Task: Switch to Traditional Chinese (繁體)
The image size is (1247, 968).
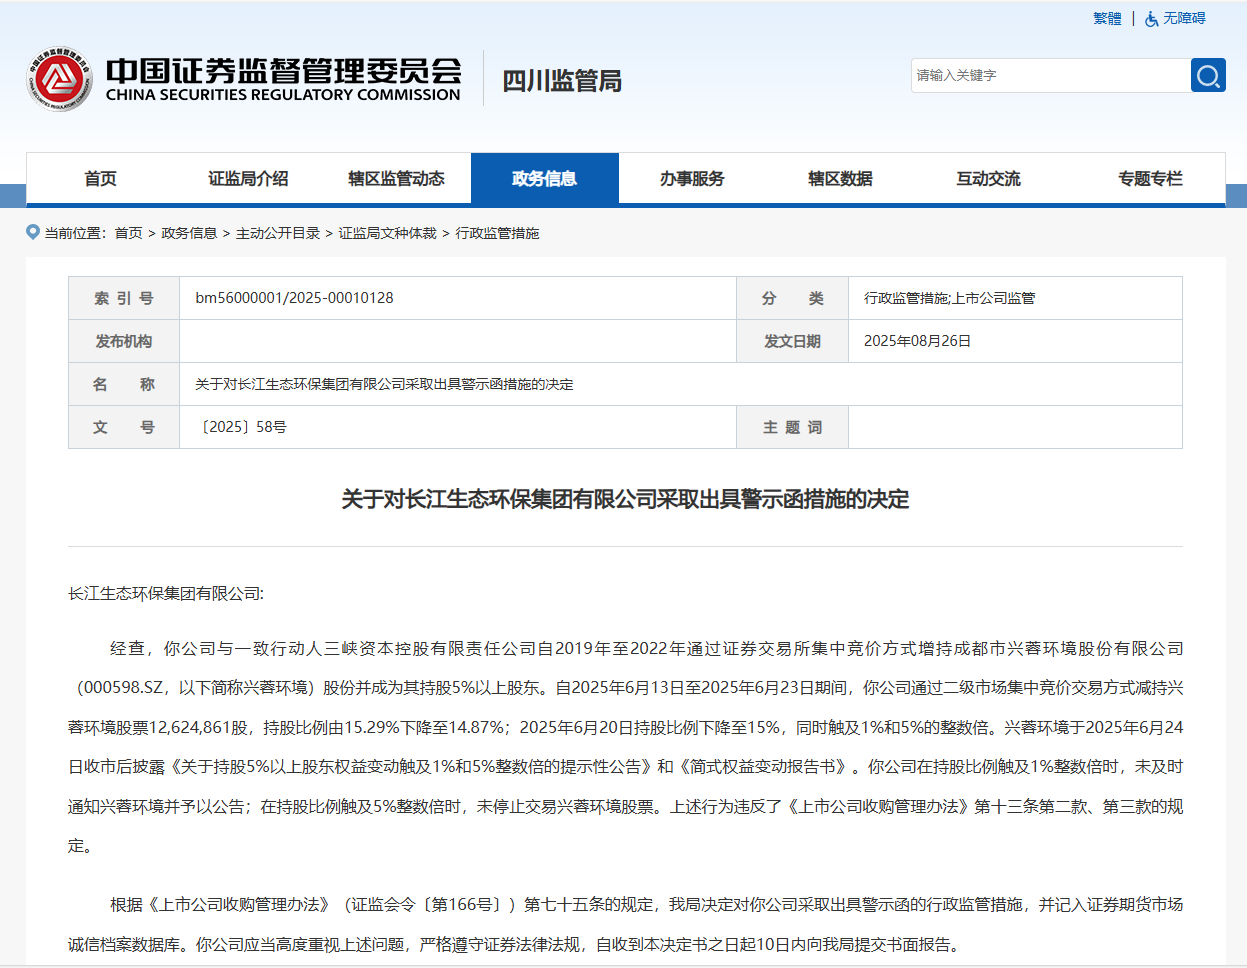Action: [x=1107, y=19]
